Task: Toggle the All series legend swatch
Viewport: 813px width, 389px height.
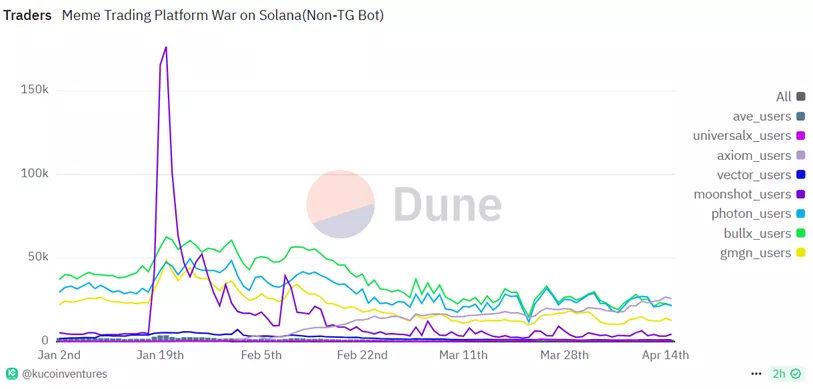Action: click(x=801, y=96)
